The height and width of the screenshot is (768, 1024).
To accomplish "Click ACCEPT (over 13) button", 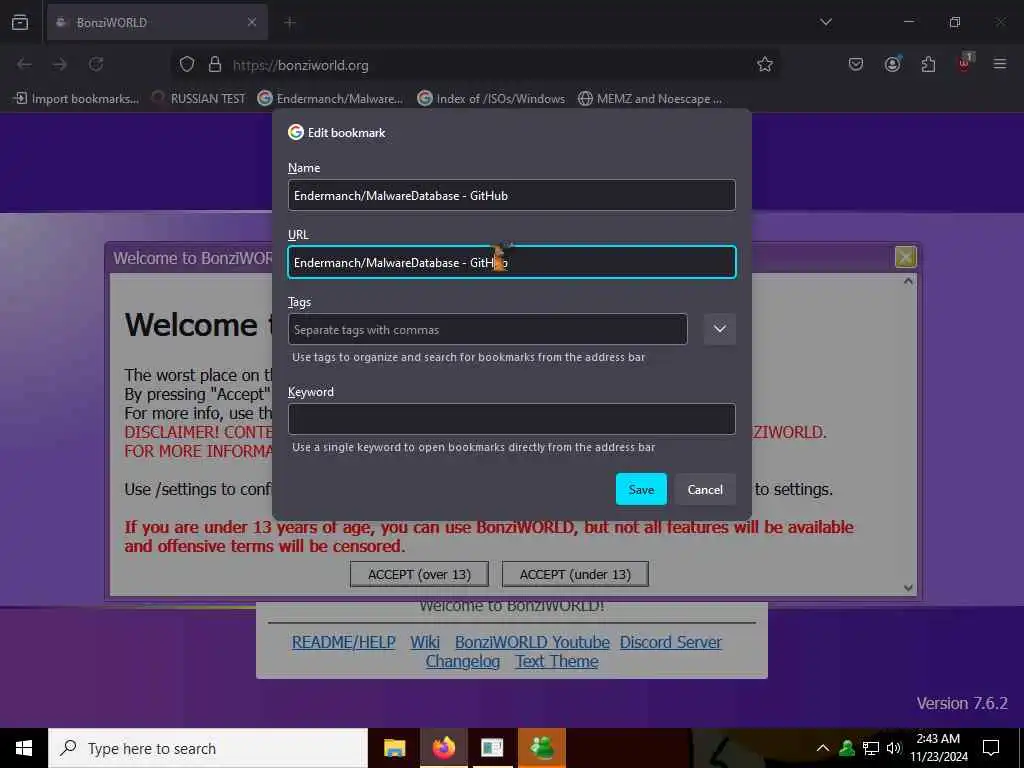I will click(419, 574).
